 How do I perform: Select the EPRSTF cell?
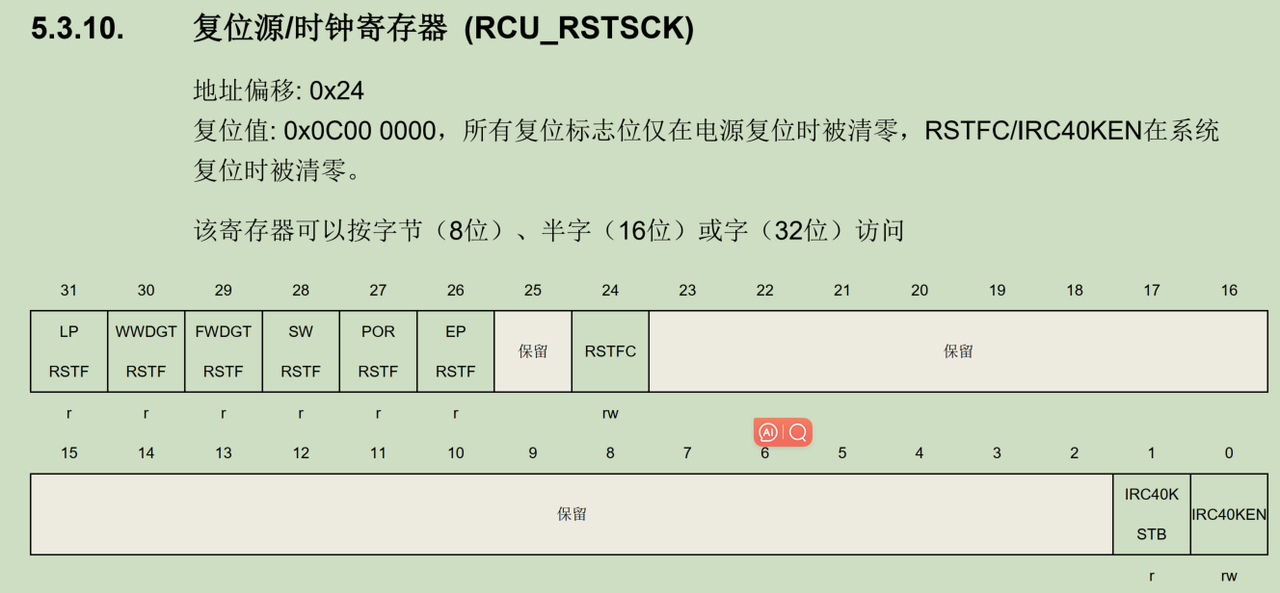[x=455, y=351]
